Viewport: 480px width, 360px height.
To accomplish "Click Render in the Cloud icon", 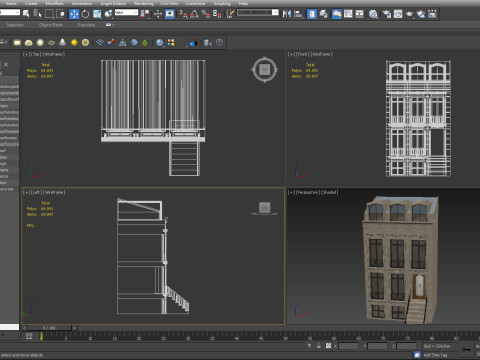I will coord(421,14).
